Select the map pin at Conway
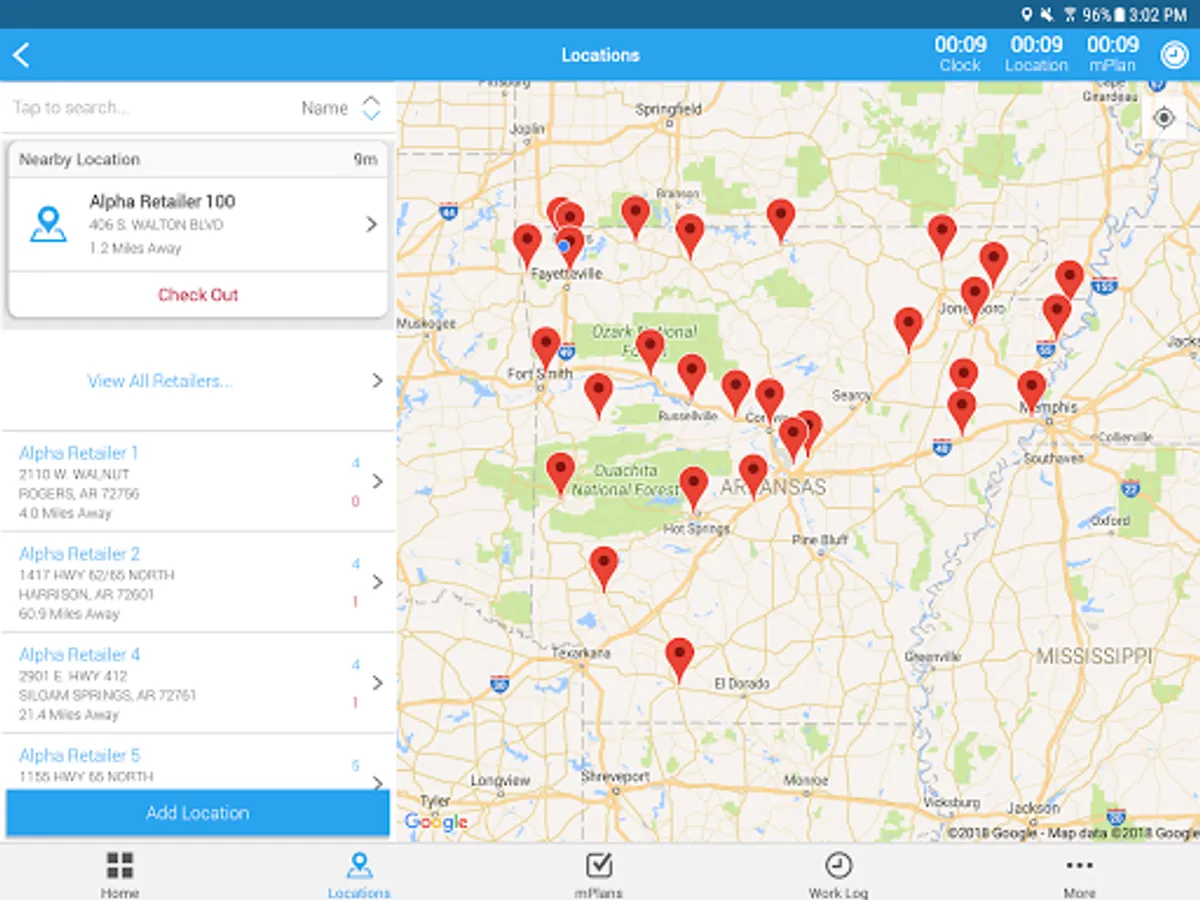Screen dimensions: 1200x900 coord(769,399)
